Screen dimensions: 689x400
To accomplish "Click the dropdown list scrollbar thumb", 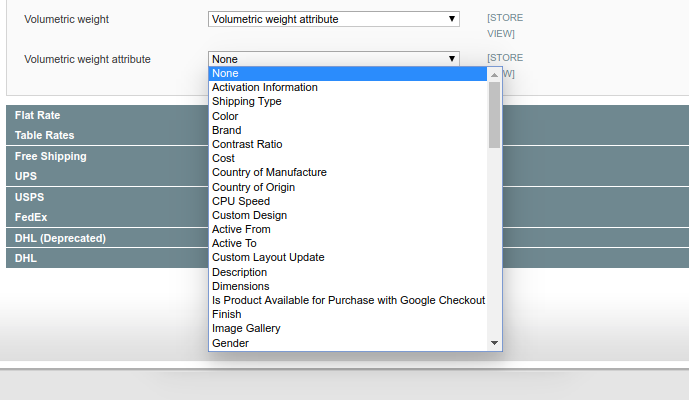I will (494, 113).
